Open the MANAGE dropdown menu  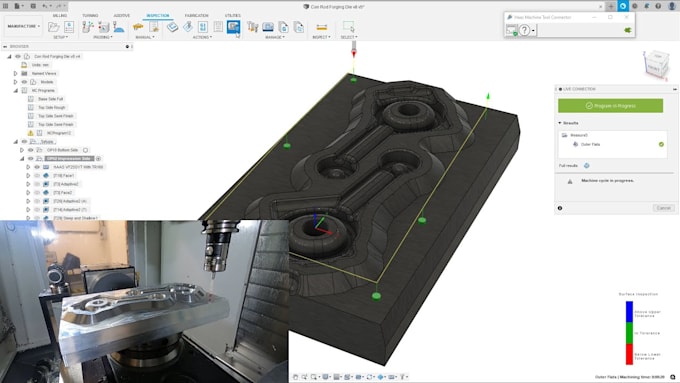[x=275, y=37]
